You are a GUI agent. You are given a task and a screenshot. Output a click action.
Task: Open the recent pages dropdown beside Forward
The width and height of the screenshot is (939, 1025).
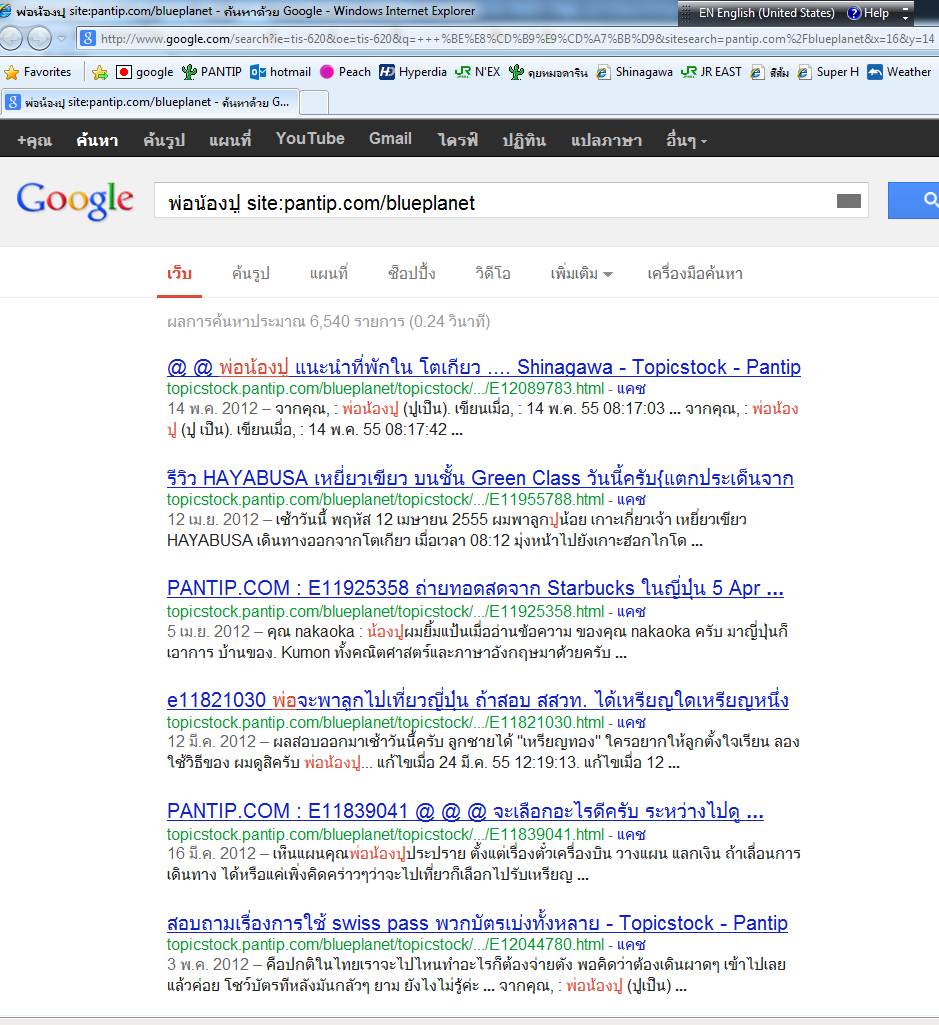click(x=62, y=39)
